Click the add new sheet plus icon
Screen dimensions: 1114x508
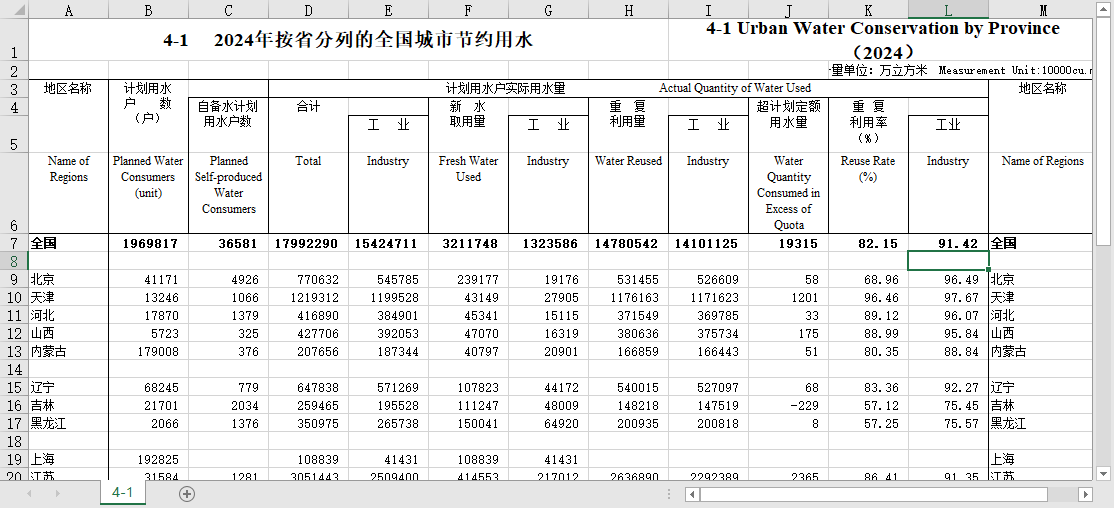click(x=187, y=494)
